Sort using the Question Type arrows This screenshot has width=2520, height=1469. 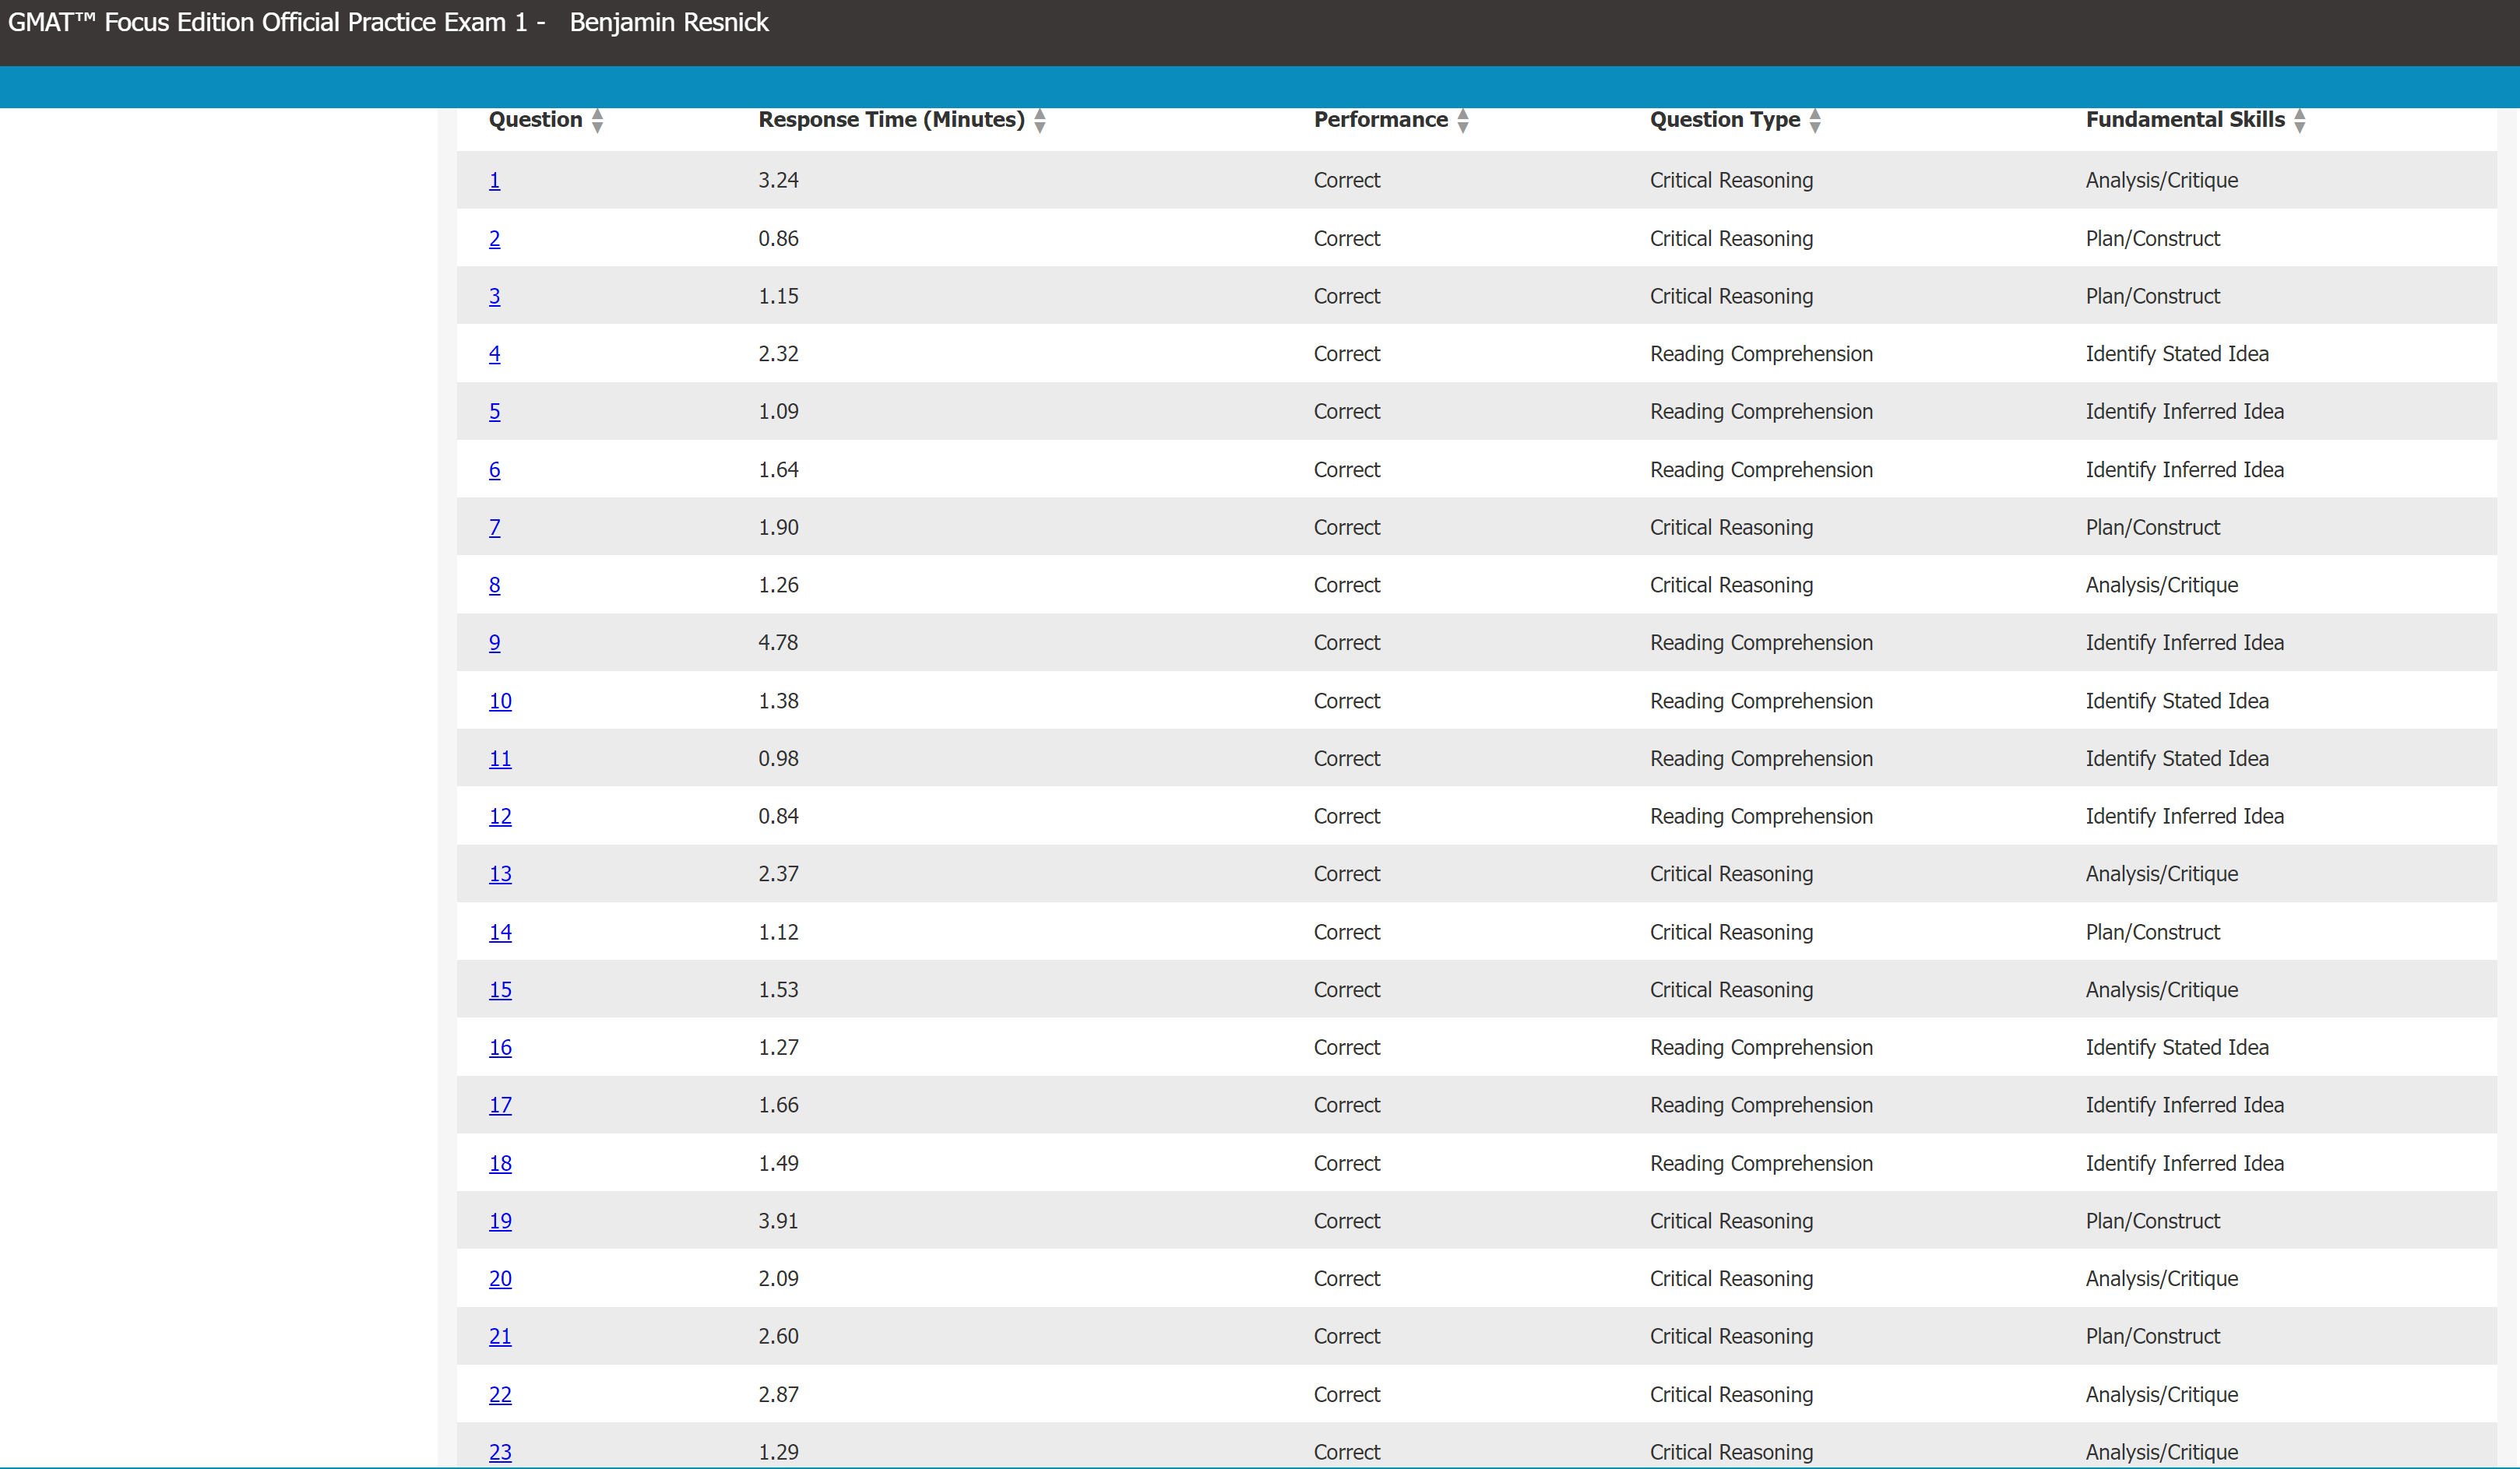(x=1815, y=121)
